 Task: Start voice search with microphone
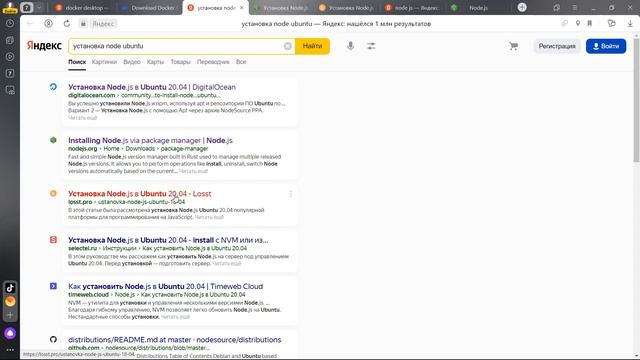coord(351,46)
